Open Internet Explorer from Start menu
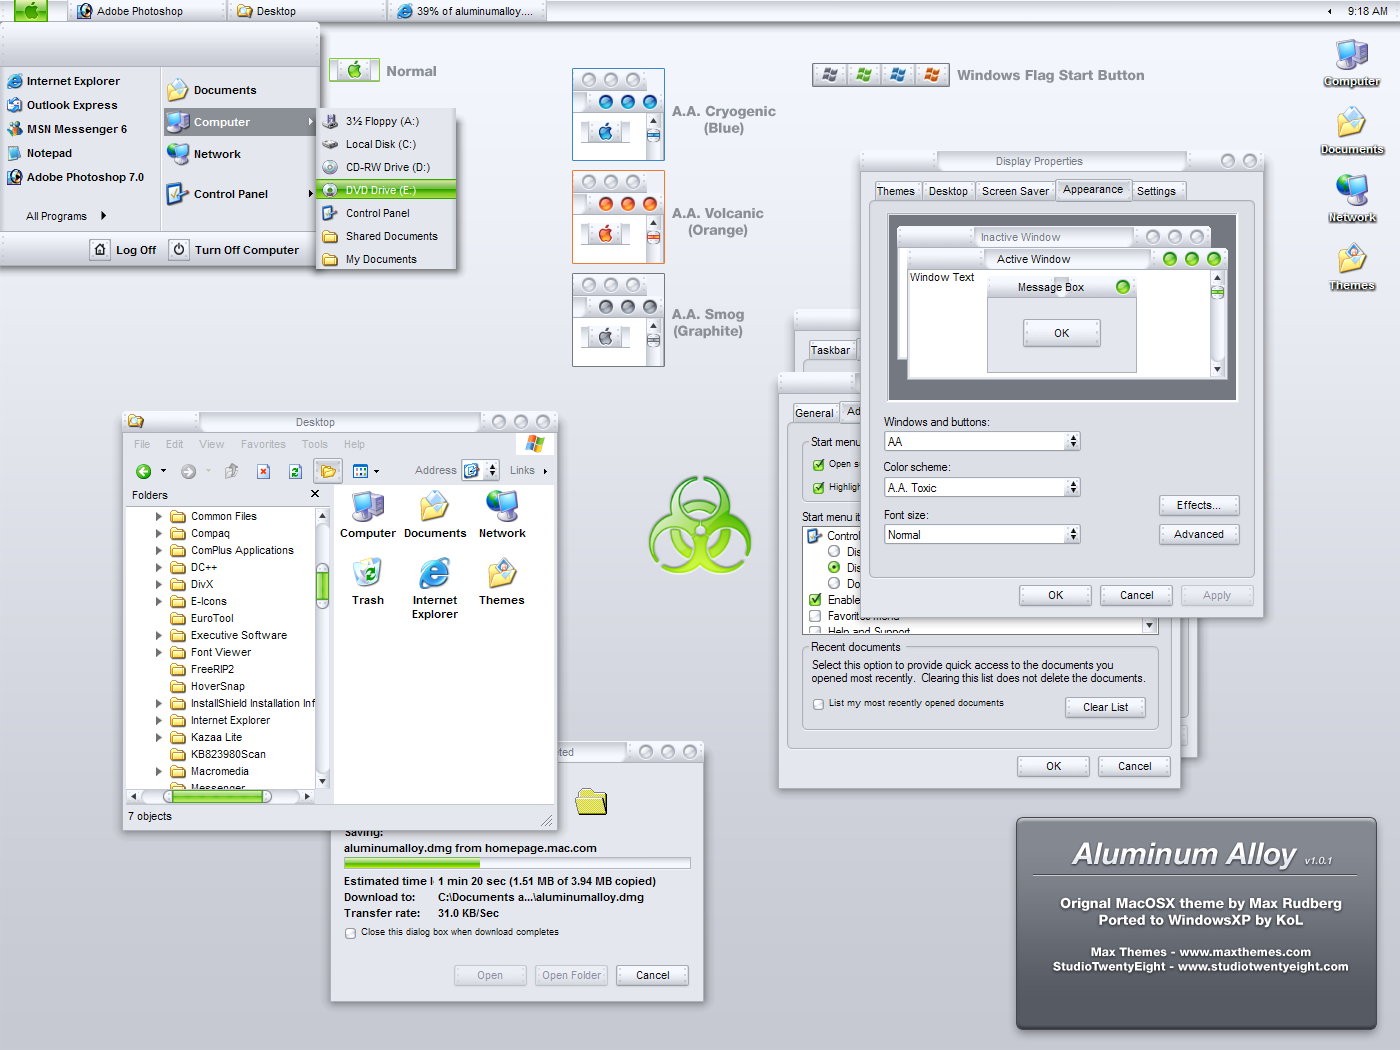Screen dimensions: 1400x1050 pos(64,81)
